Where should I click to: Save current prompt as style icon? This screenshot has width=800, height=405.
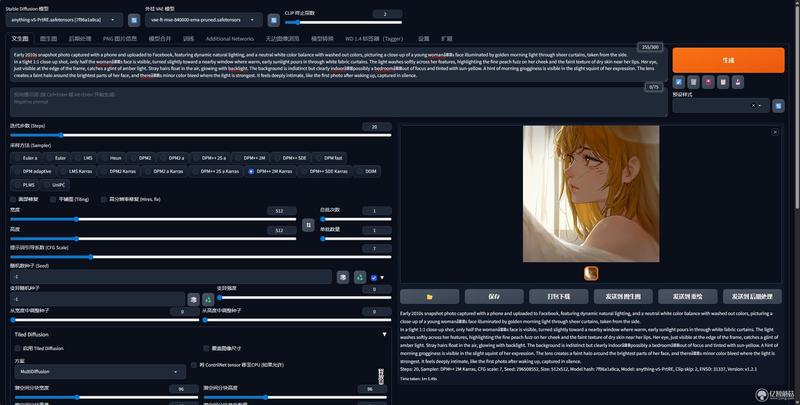[x=738, y=82]
